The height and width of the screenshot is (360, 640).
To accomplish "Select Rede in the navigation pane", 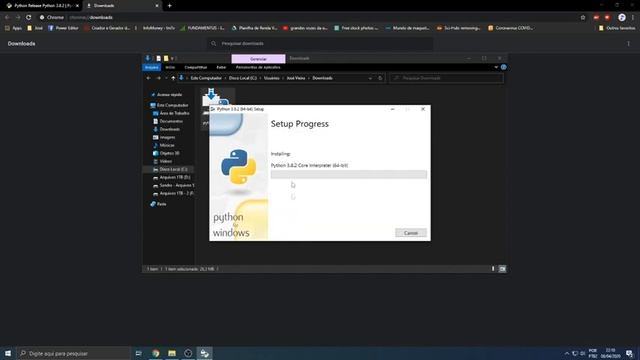I will coord(161,204).
